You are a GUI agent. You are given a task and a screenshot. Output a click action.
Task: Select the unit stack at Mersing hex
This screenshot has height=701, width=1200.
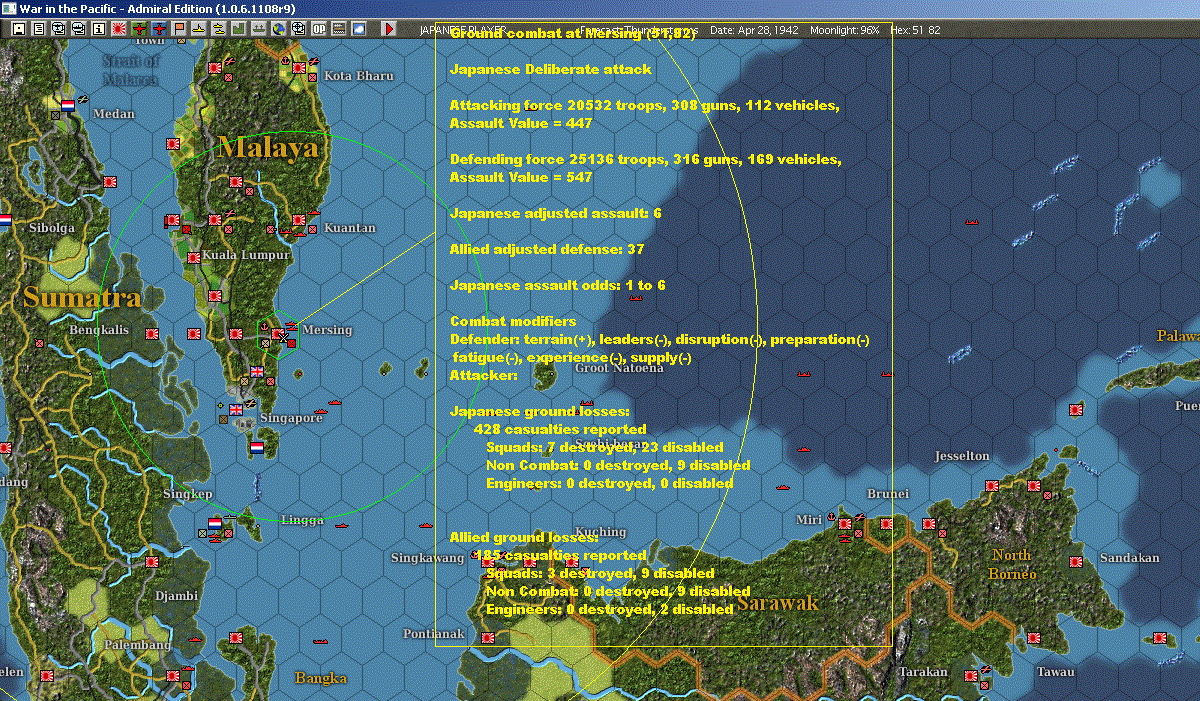(x=279, y=334)
